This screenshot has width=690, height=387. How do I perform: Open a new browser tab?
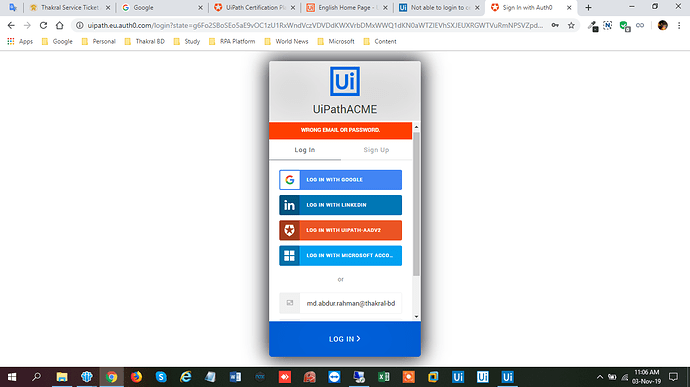point(588,7)
